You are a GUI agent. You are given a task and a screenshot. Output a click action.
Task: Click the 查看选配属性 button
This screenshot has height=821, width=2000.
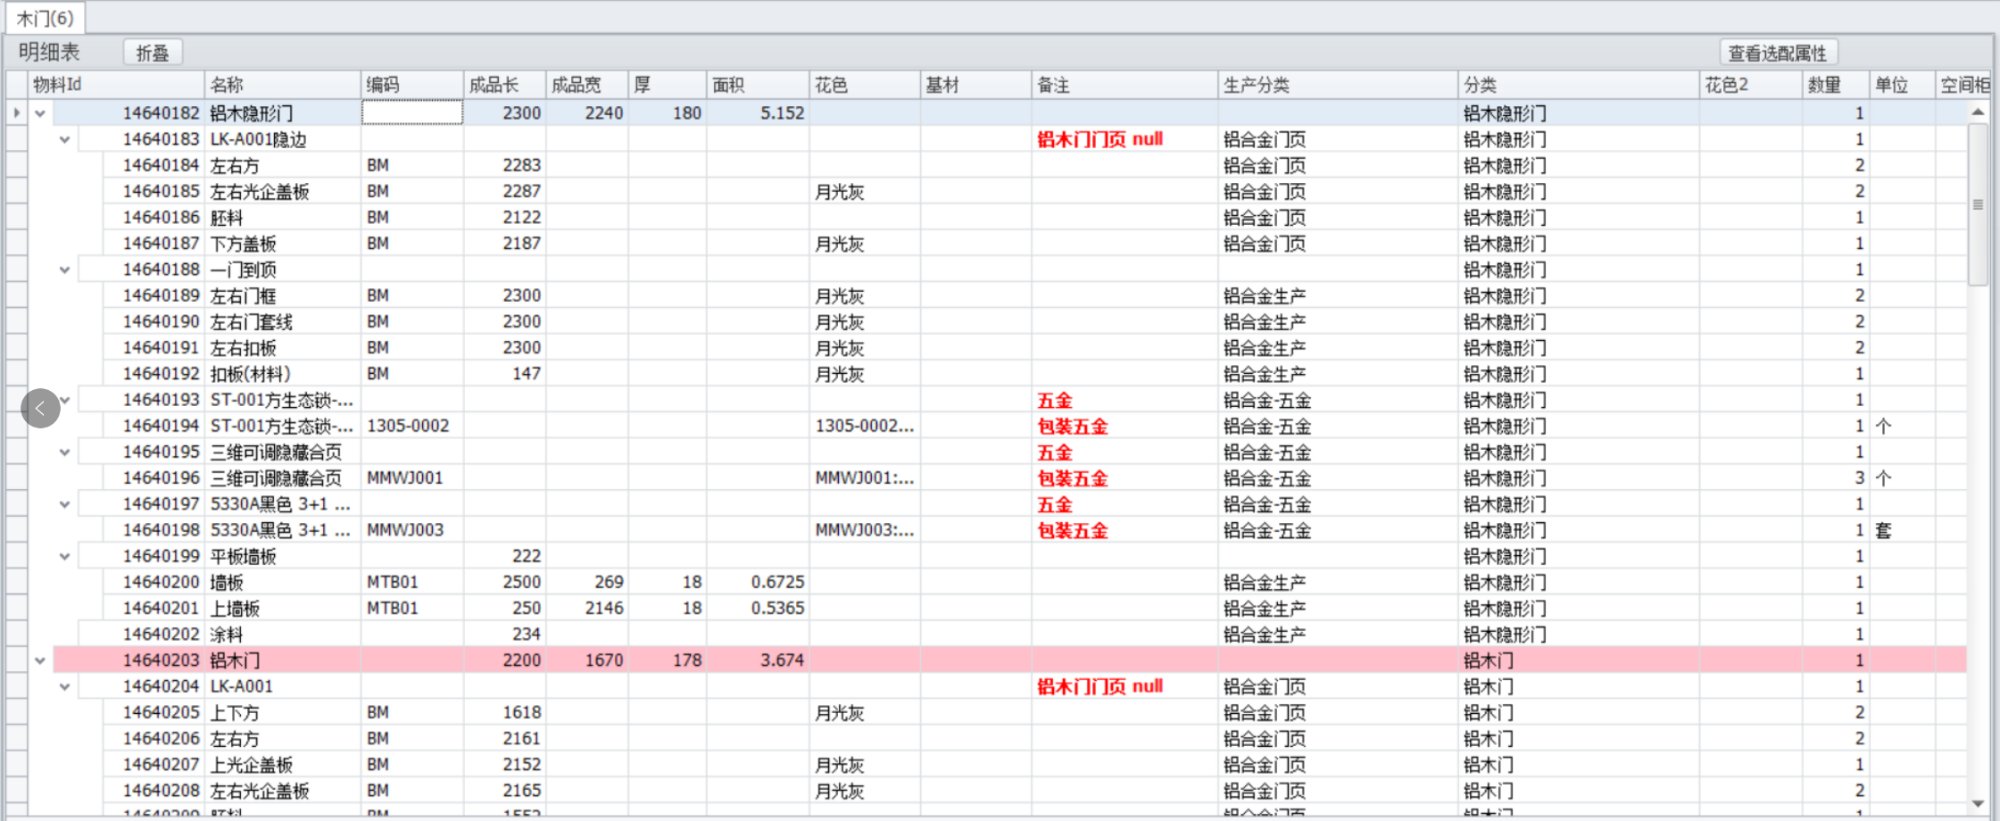(x=1777, y=53)
